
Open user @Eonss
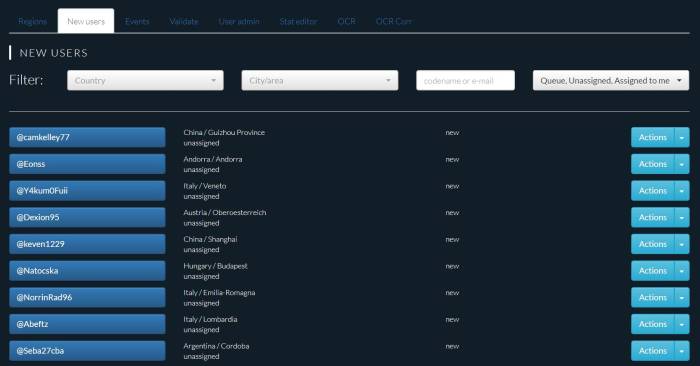(87, 164)
